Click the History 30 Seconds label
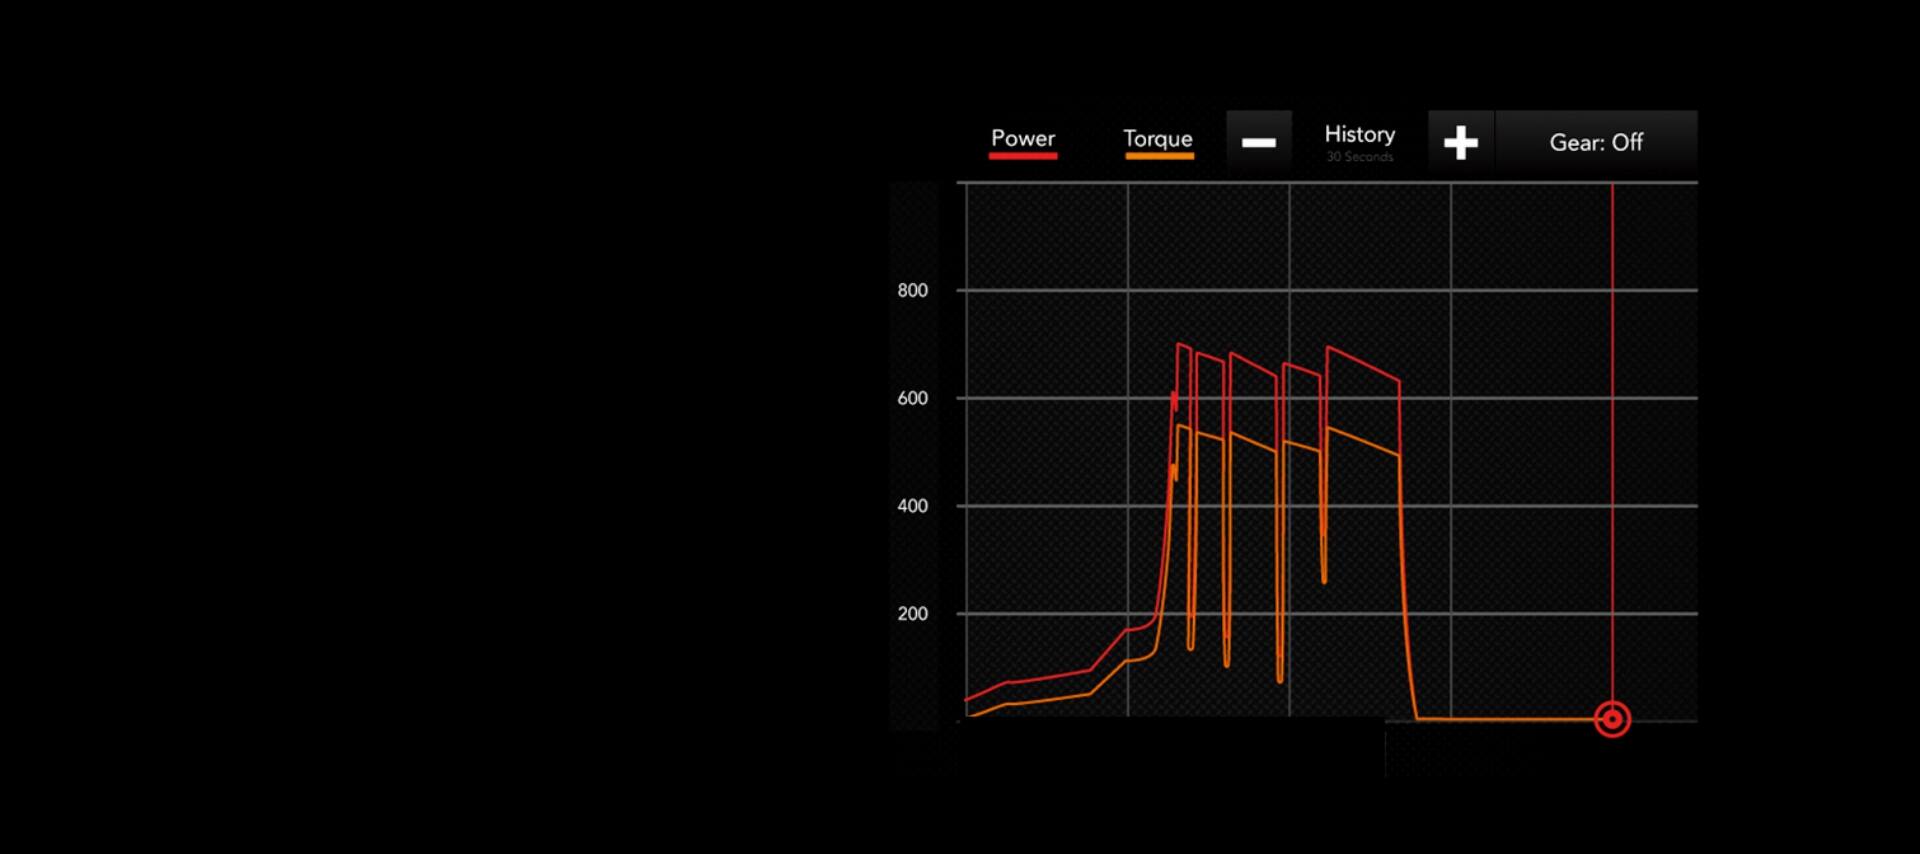1920x854 pixels. 1360,142
